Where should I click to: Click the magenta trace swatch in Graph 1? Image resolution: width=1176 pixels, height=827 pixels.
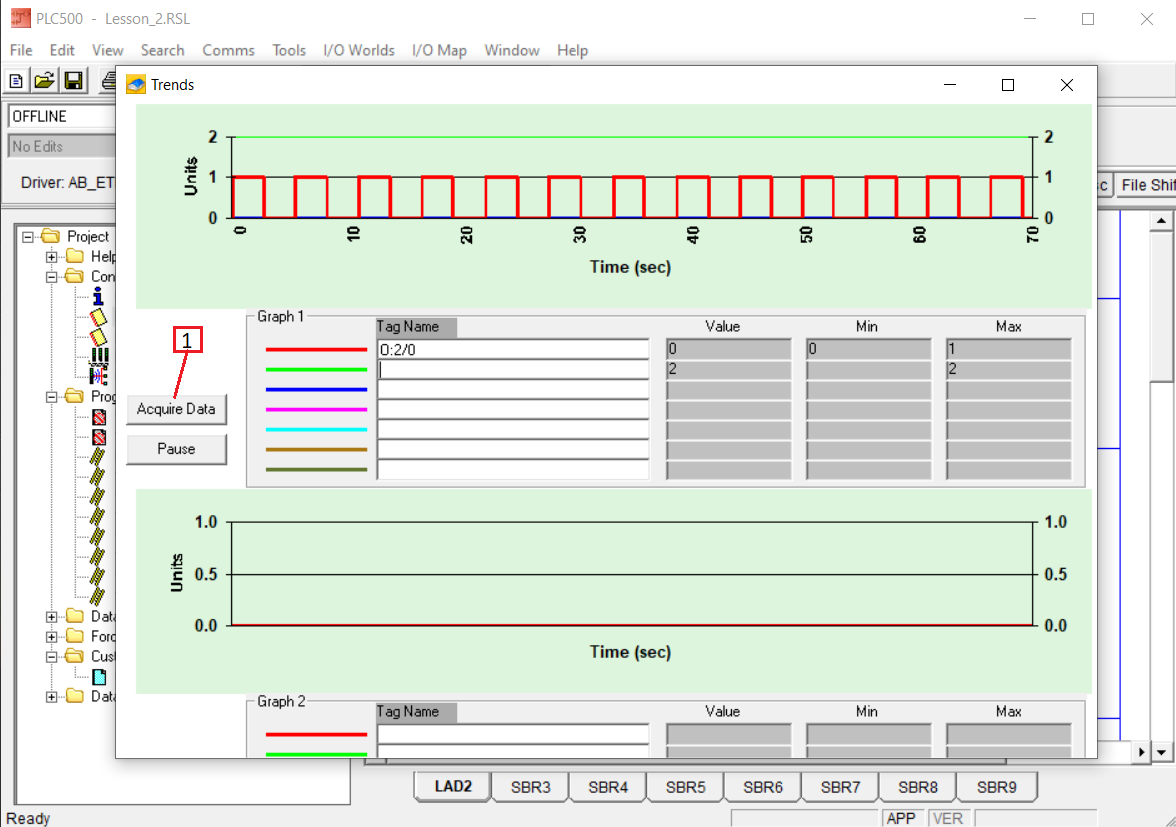[x=316, y=409]
